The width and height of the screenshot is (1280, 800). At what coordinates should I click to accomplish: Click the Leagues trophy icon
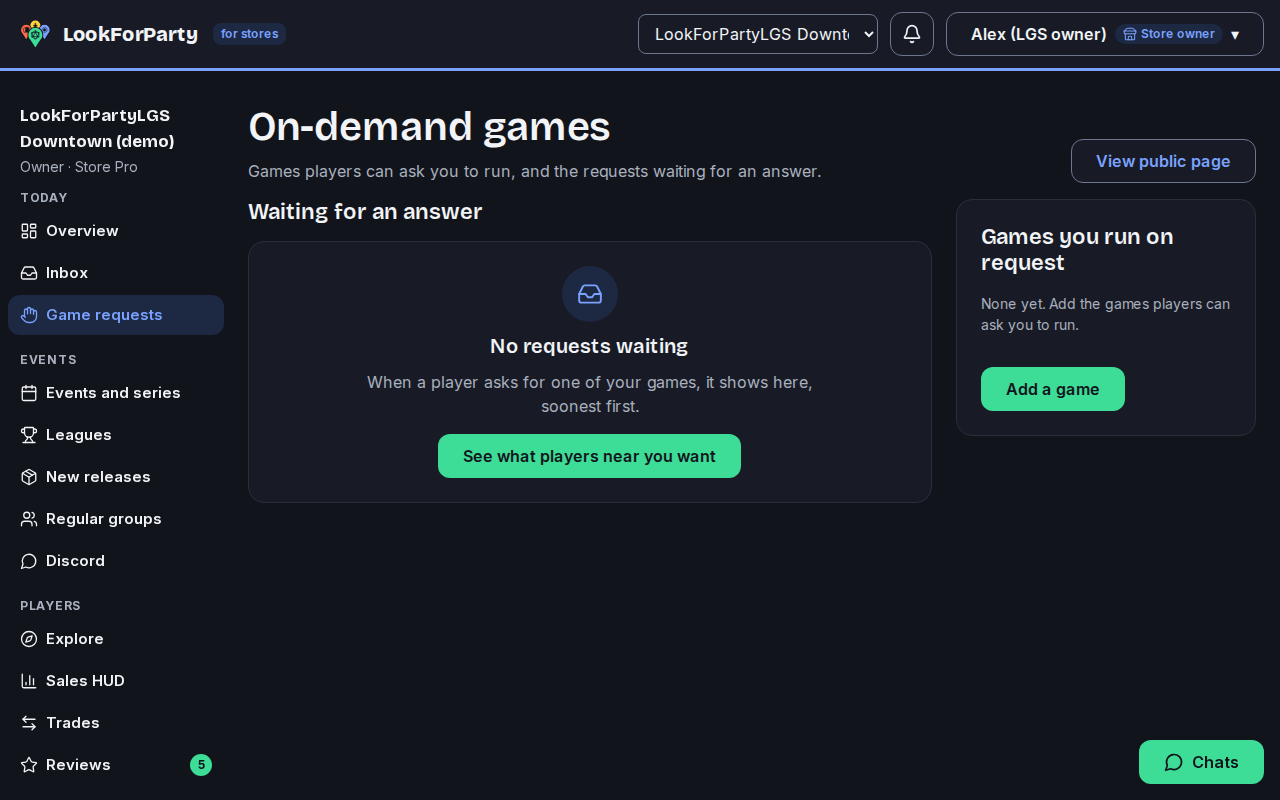pos(29,435)
